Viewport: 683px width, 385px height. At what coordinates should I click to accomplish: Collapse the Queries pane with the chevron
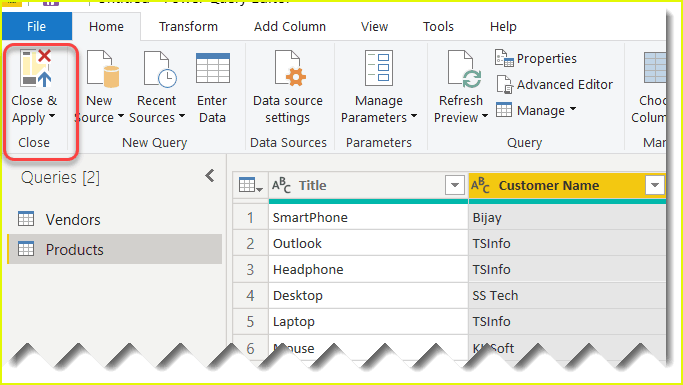click(210, 176)
